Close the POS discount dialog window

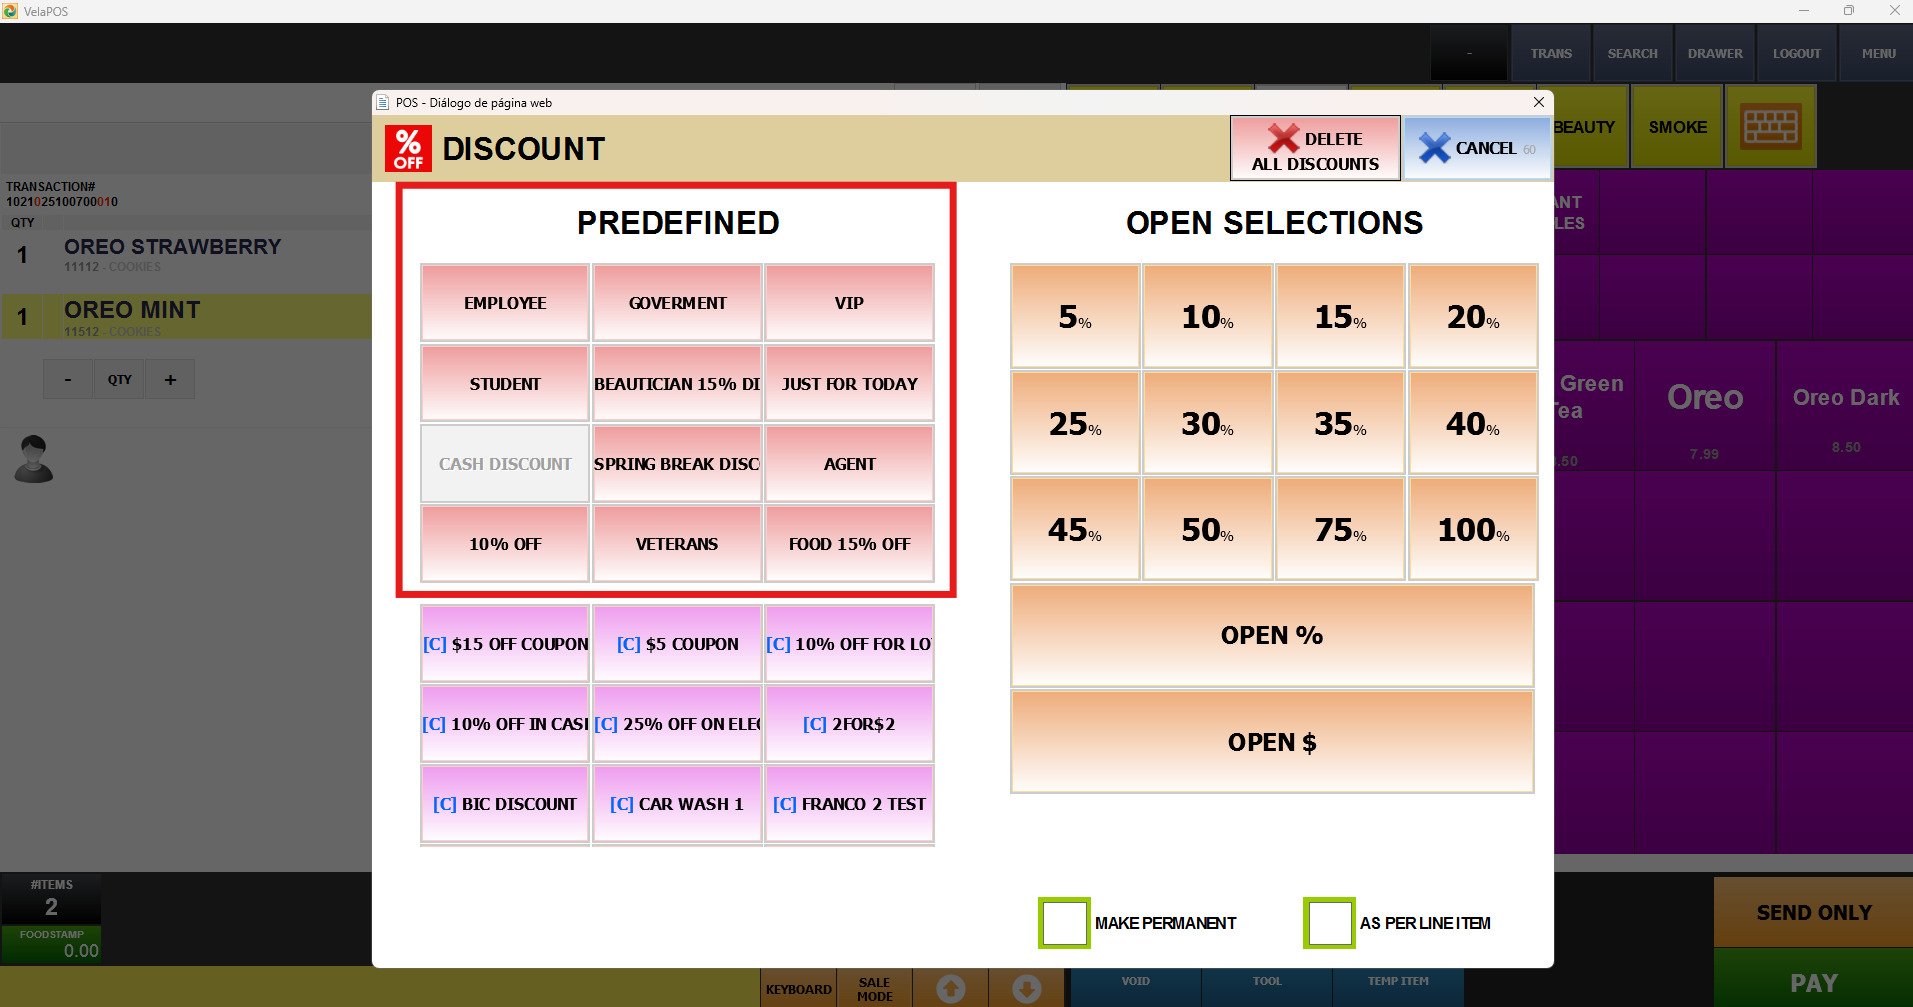pyautogui.click(x=1538, y=102)
